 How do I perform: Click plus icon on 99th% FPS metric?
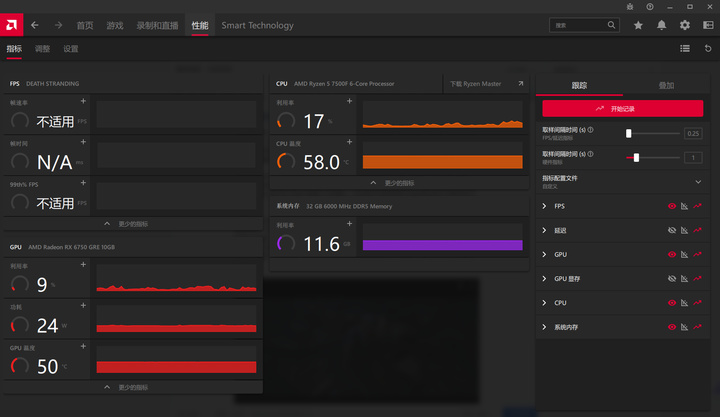click(x=83, y=183)
